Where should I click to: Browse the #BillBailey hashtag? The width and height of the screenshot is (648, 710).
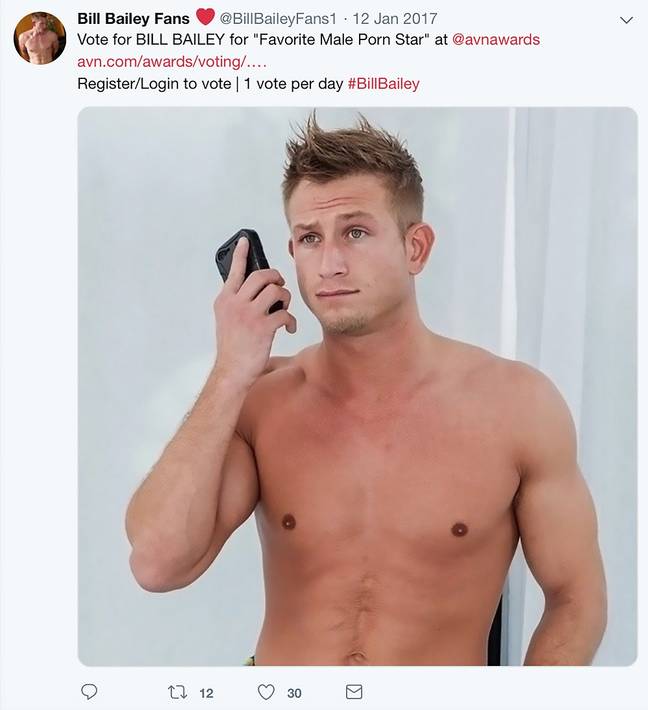click(384, 84)
